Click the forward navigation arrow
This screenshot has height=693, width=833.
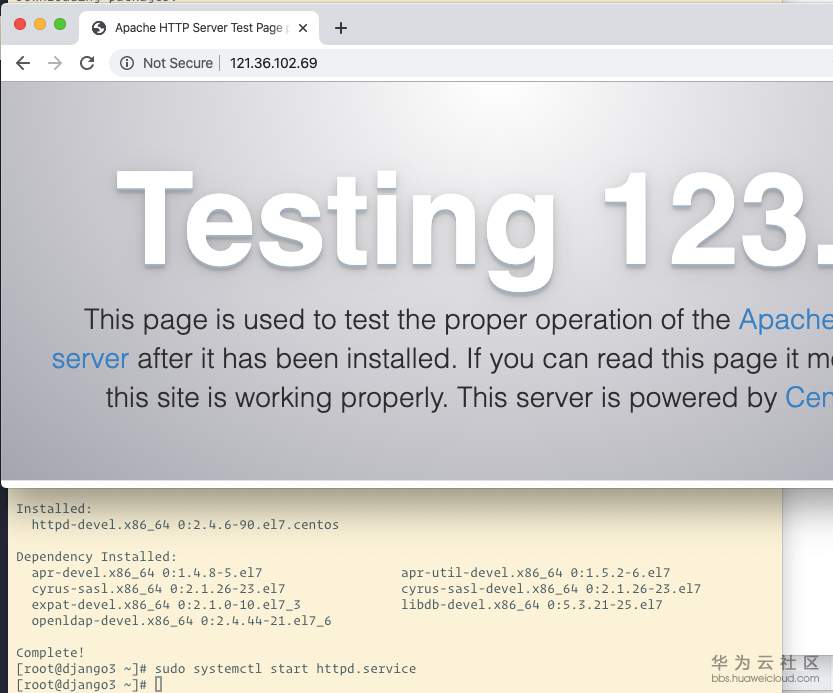pyautogui.click(x=55, y=63)
